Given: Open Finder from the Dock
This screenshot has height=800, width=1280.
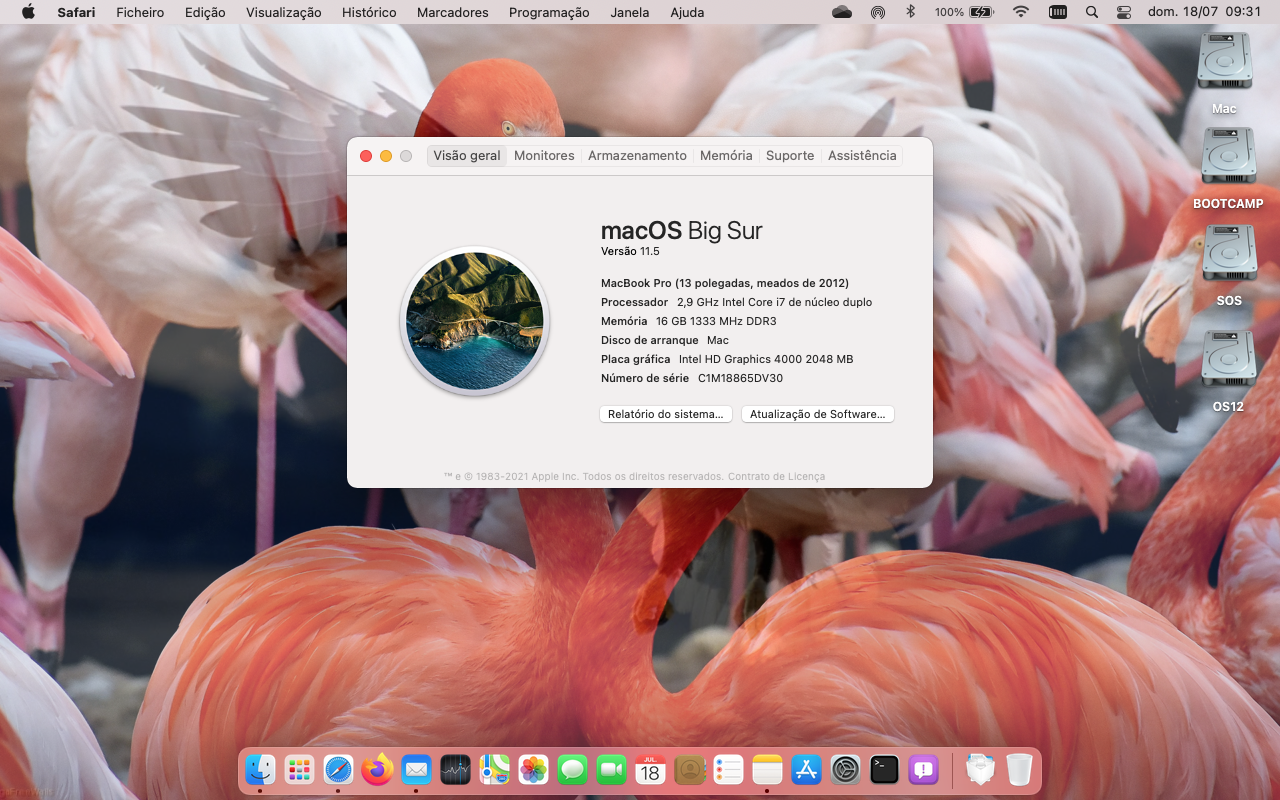Looking at the screenshot, I should click(261, 769).
